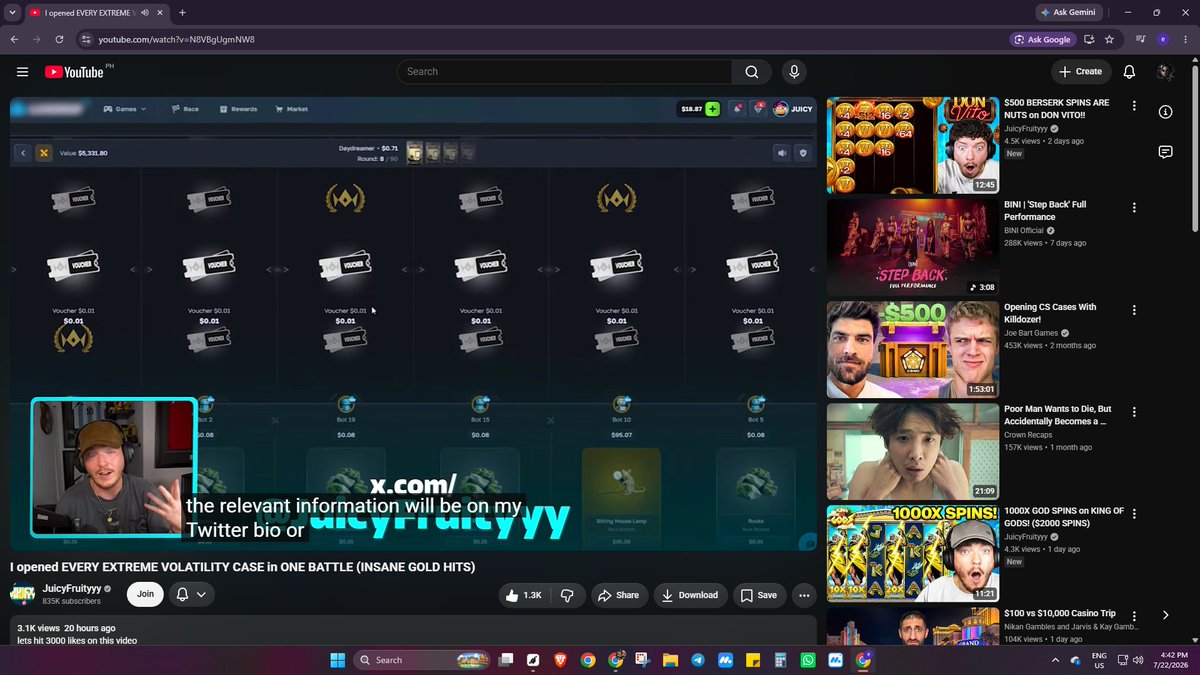Bookmark this page with the star icon
Image resolution: width=1200 pixels, height=675 pixels.
[1109, 40]
